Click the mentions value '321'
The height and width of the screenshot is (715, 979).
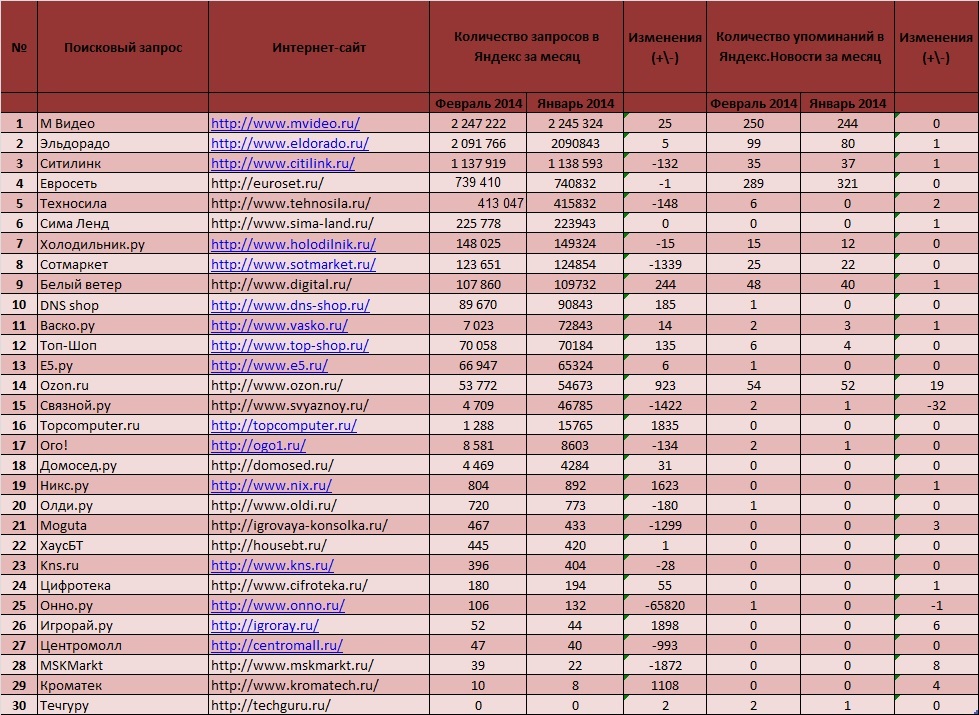click(847, 184)
